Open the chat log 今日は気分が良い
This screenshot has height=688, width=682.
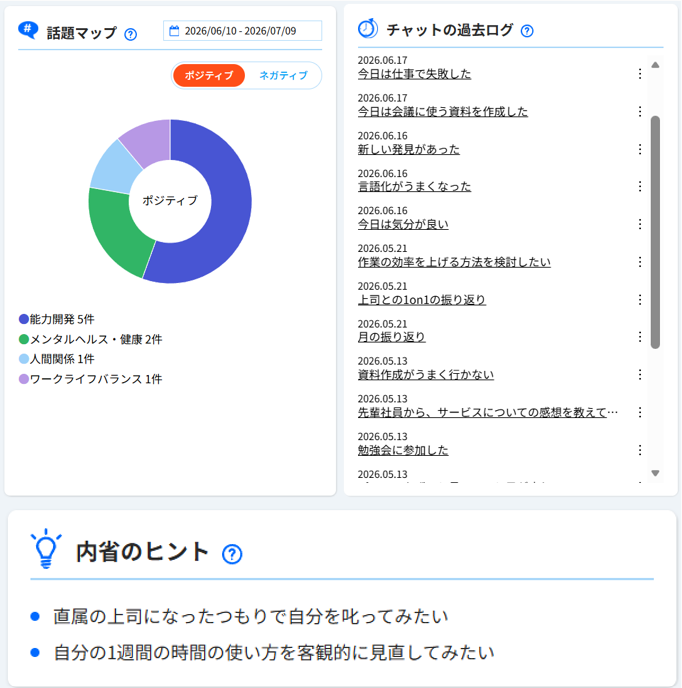[x=403, y=224]
